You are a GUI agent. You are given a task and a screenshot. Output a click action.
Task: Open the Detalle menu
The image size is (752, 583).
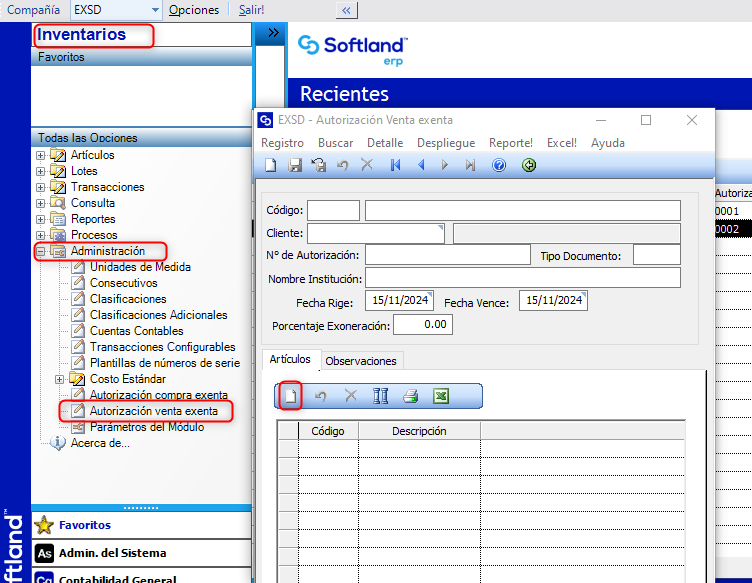[385, 143]
